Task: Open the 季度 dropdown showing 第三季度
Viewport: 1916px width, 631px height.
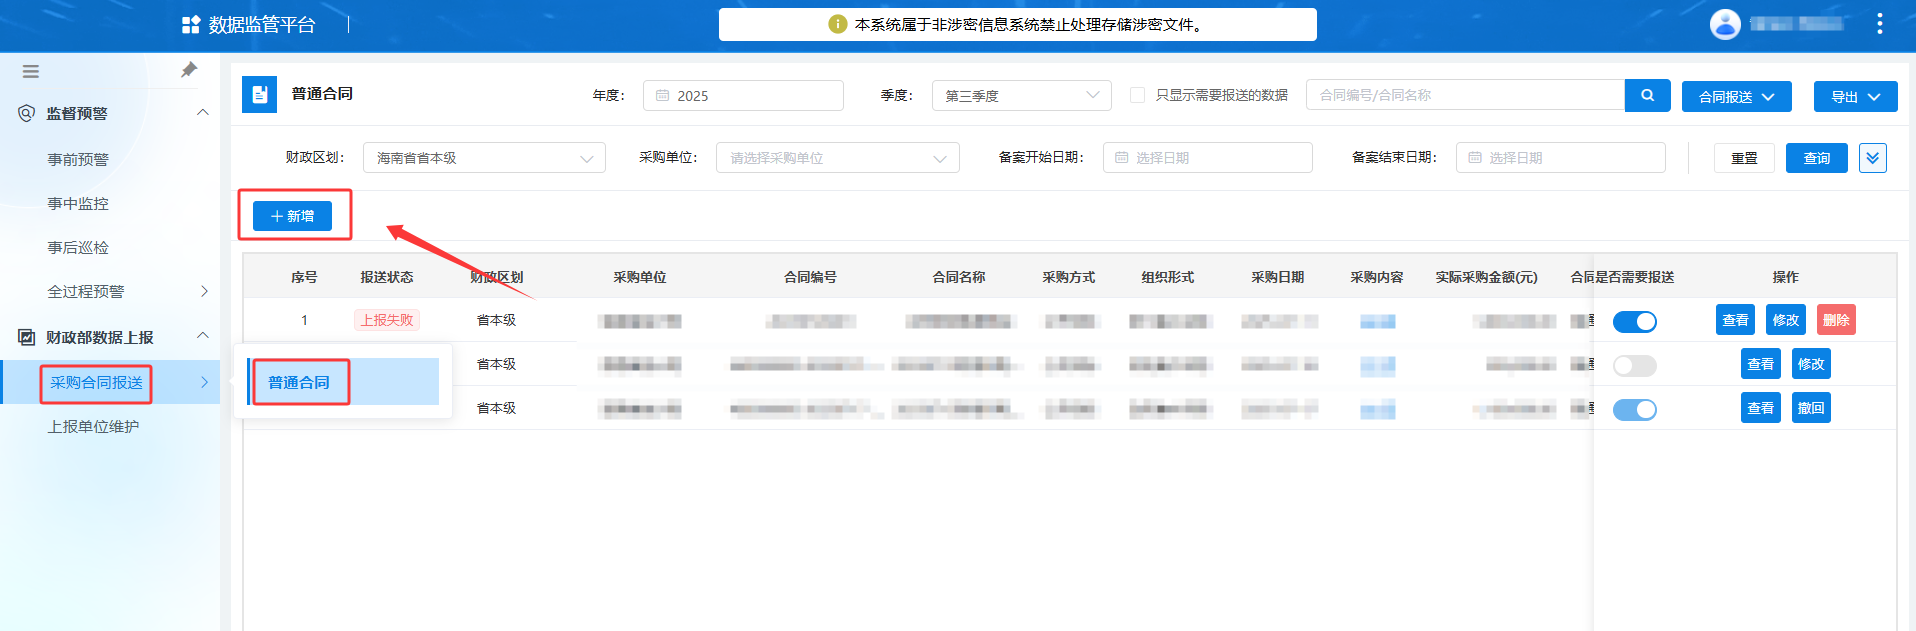Action: [x=1020, y=96]
